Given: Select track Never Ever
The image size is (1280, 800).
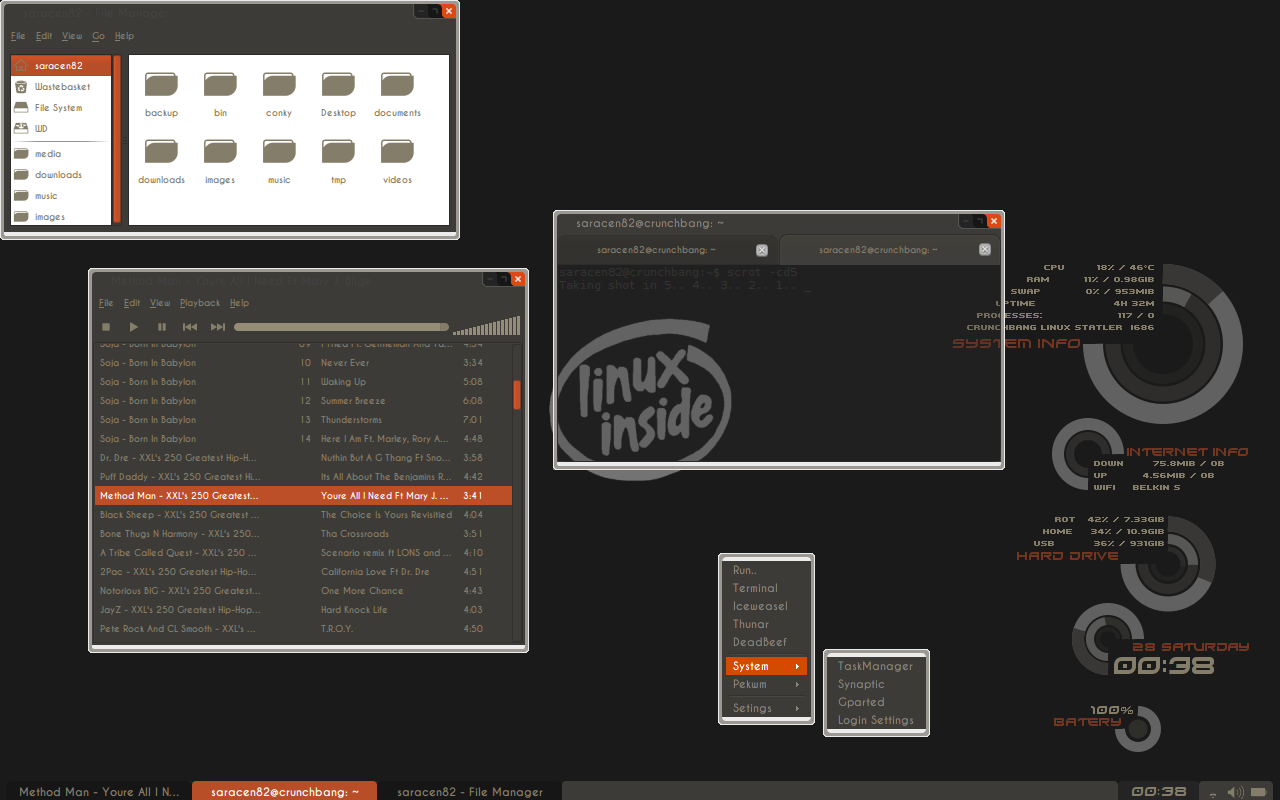Looking at the screenshot, I should point(303,363).
